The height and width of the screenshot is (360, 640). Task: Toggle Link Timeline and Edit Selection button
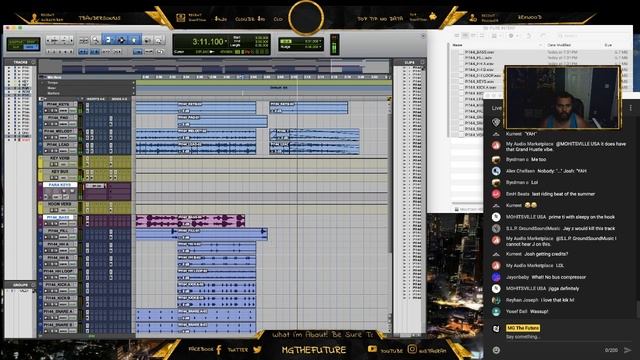point(95,52)
